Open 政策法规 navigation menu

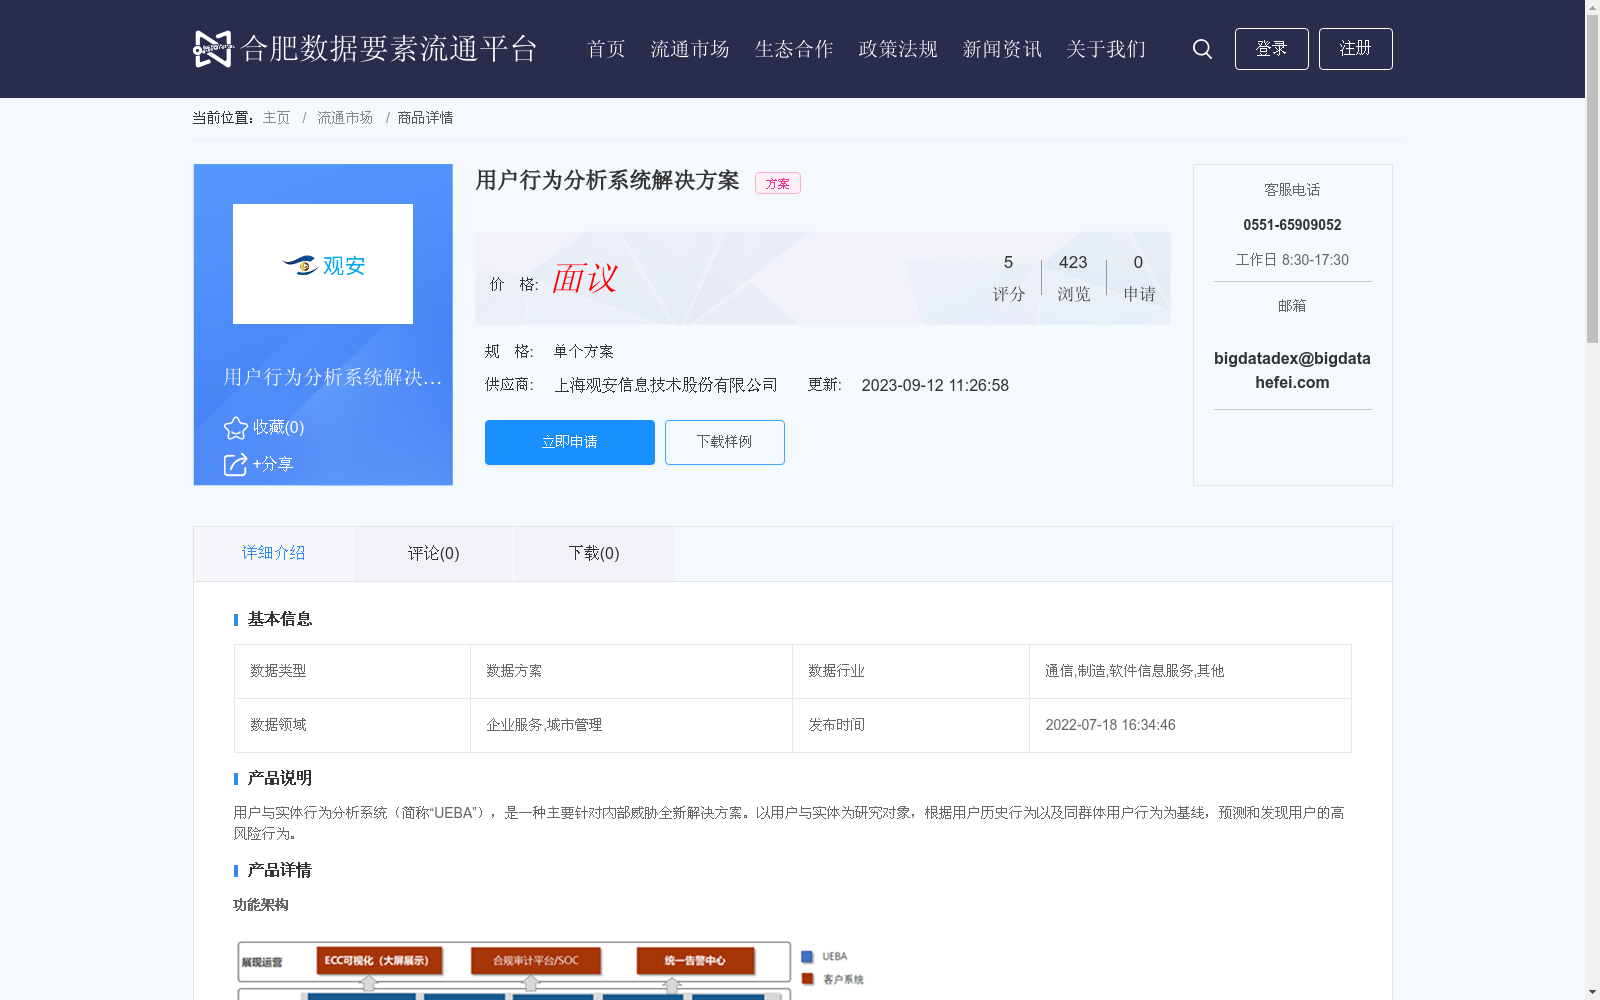tap(898, 49)
